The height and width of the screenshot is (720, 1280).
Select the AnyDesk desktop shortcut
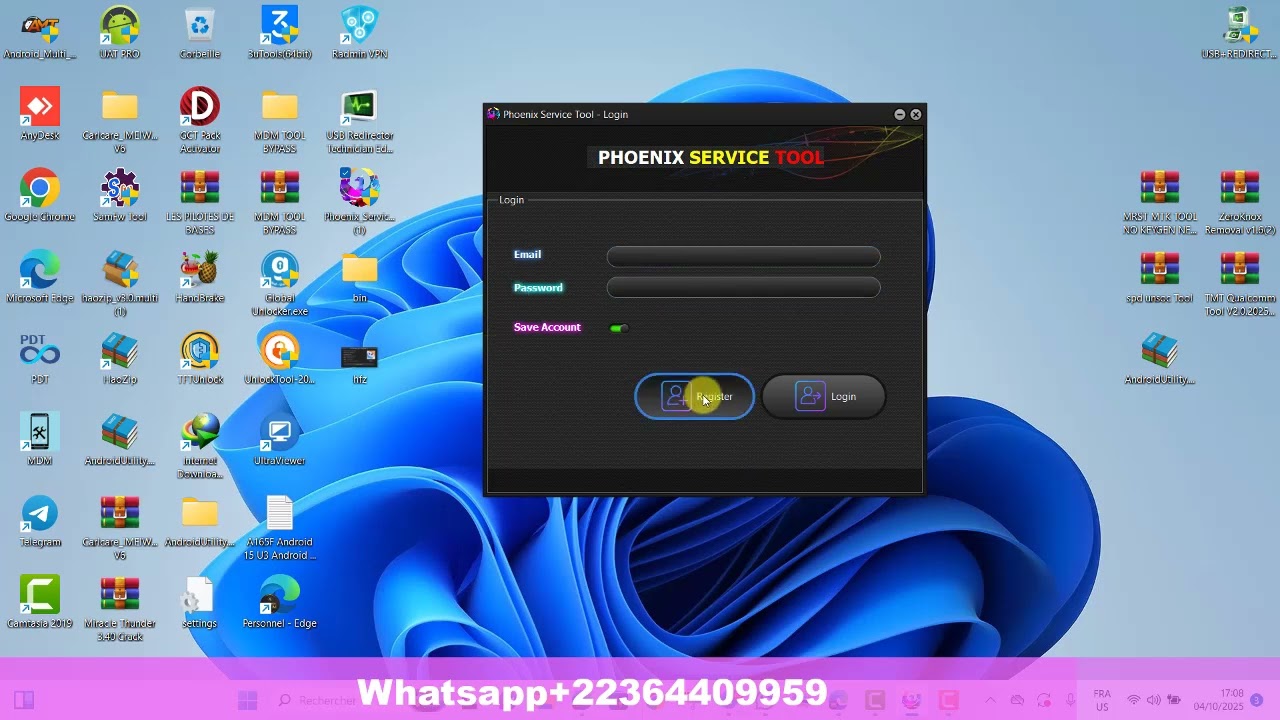pyautogui.click(x=40, y=114)
